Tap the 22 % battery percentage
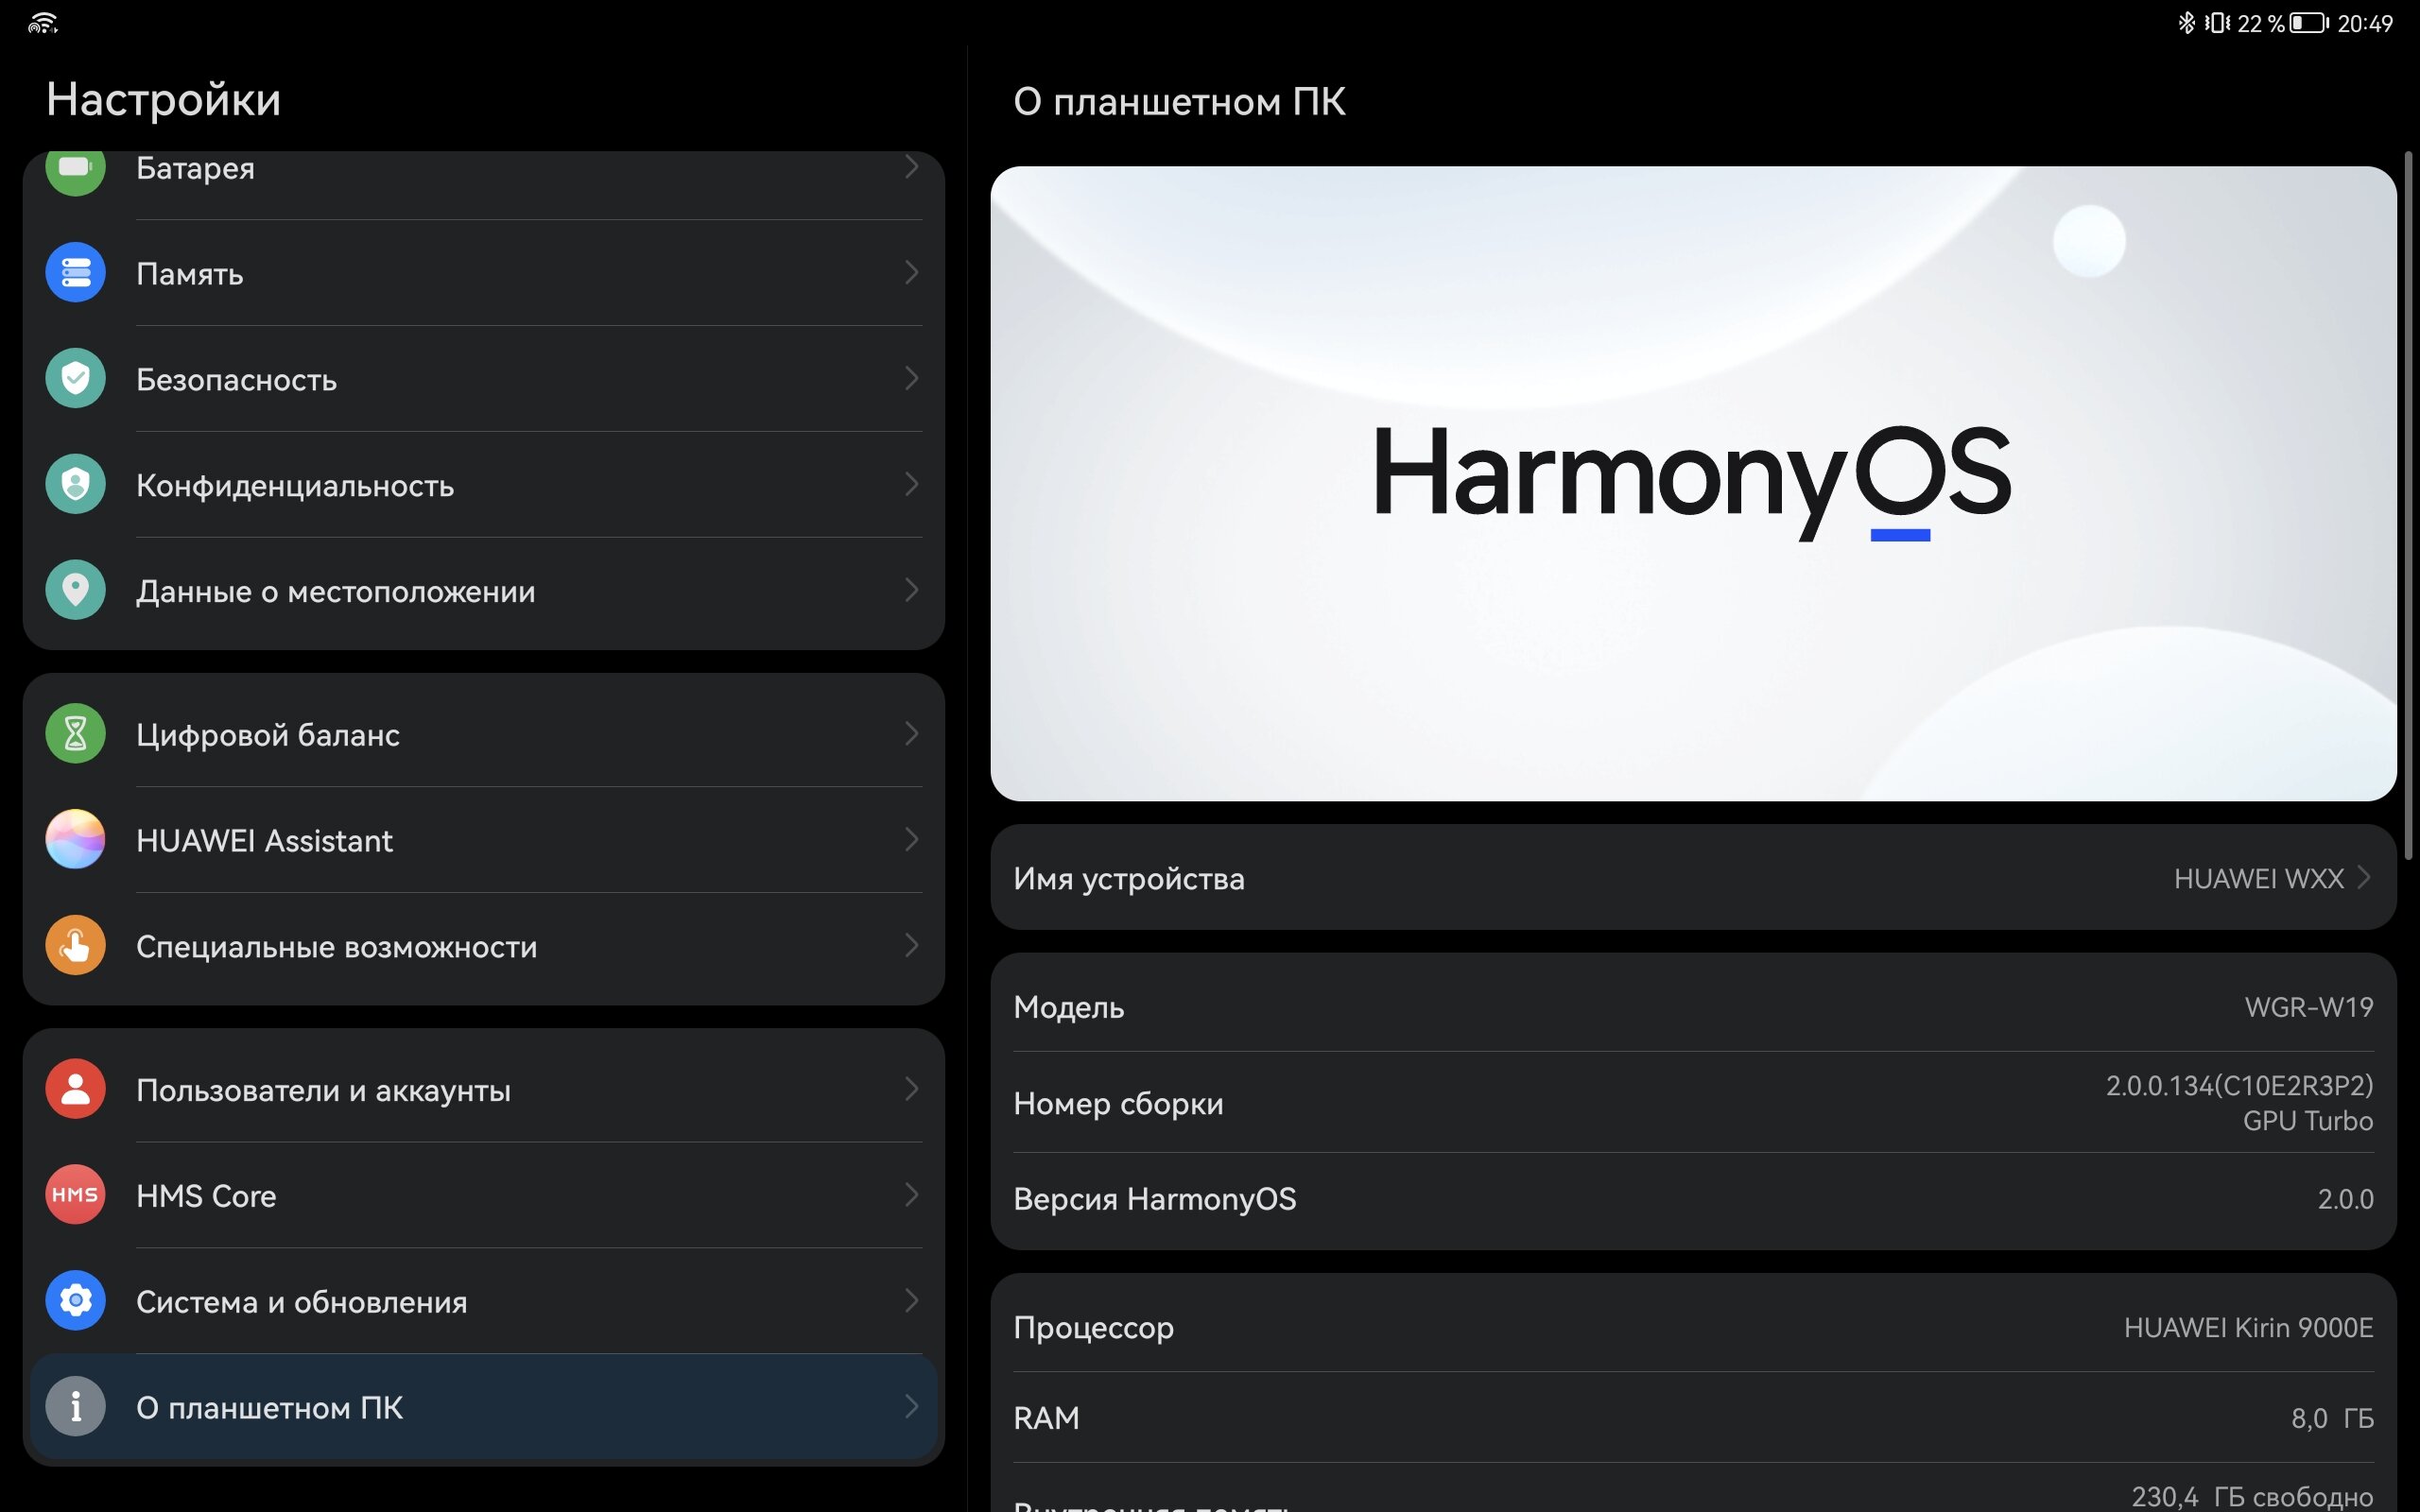Image resolution: width=2420 pixels, height=1512 pixels. coord(2260,23)
